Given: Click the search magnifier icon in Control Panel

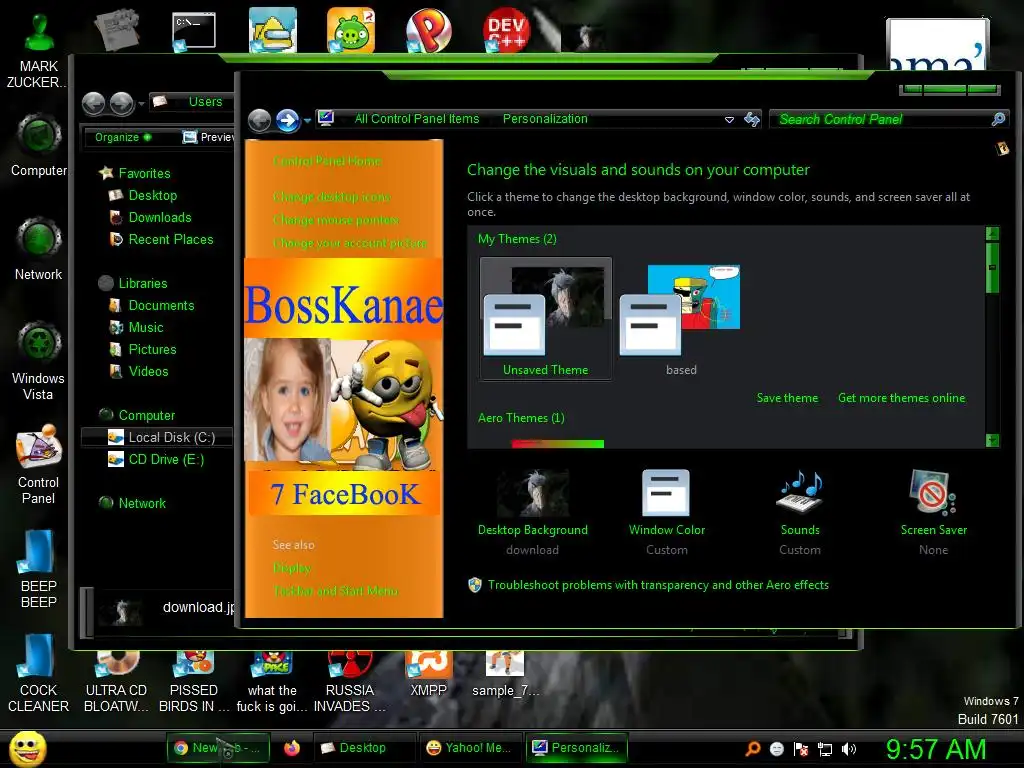Looking at the screenshot, I should point(998,119).
